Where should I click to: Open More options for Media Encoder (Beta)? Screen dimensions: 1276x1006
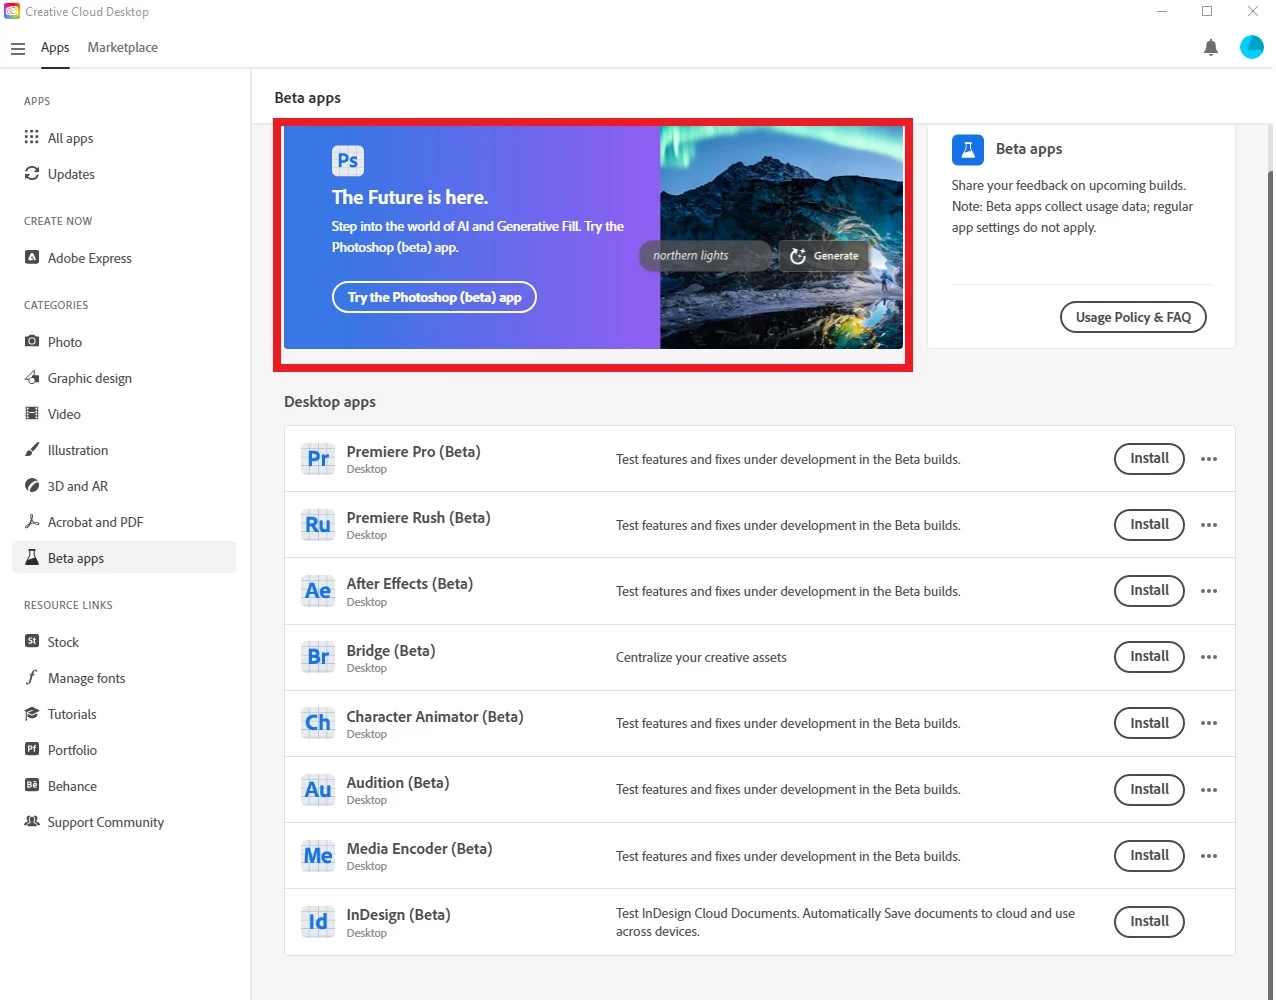click(1209, 856)
